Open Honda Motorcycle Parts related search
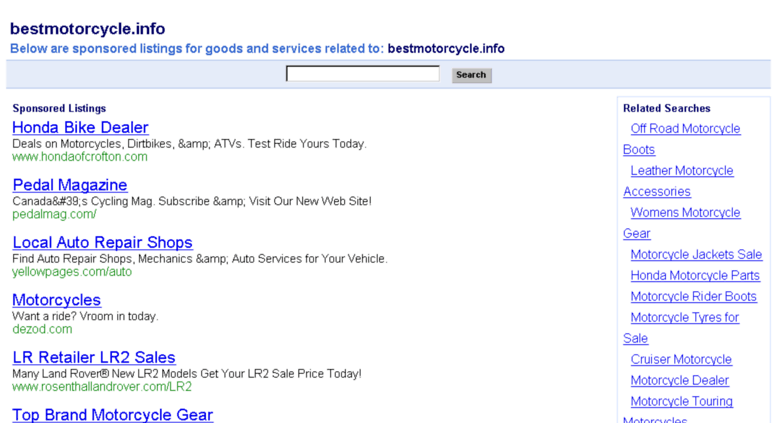Screen dimensions: 777x423 click(x=695, y=275)
